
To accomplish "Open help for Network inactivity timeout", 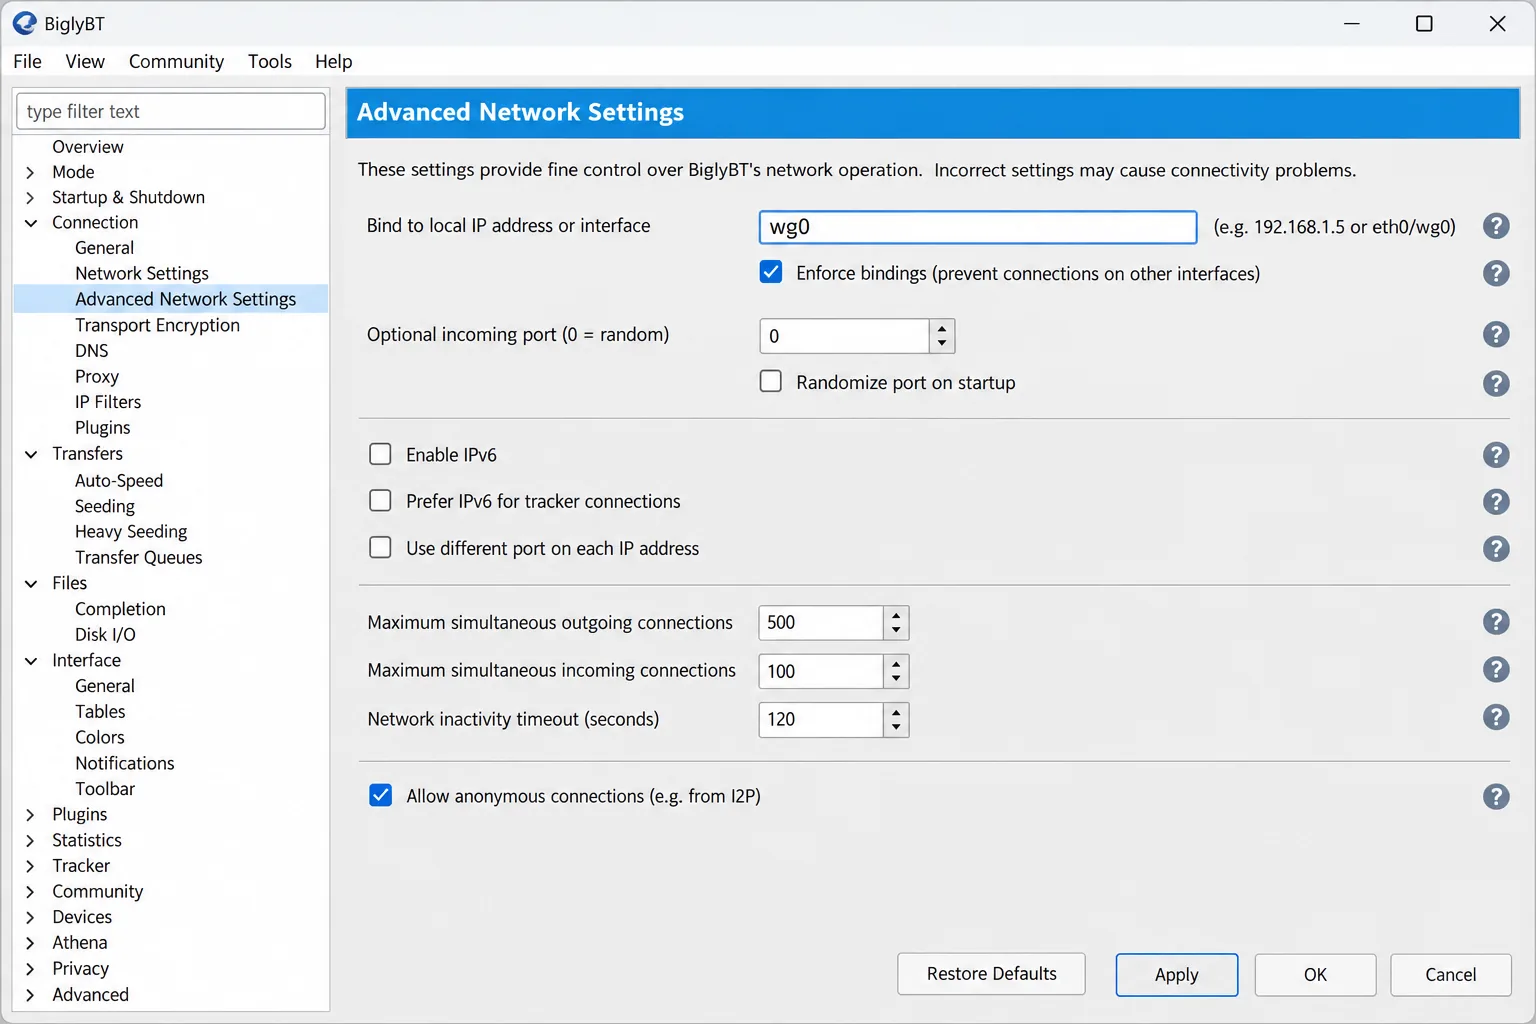I will [x=1496, y=718].
